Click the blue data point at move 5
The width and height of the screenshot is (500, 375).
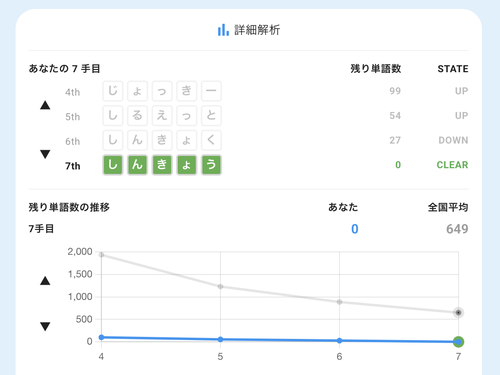coord(220,339)
